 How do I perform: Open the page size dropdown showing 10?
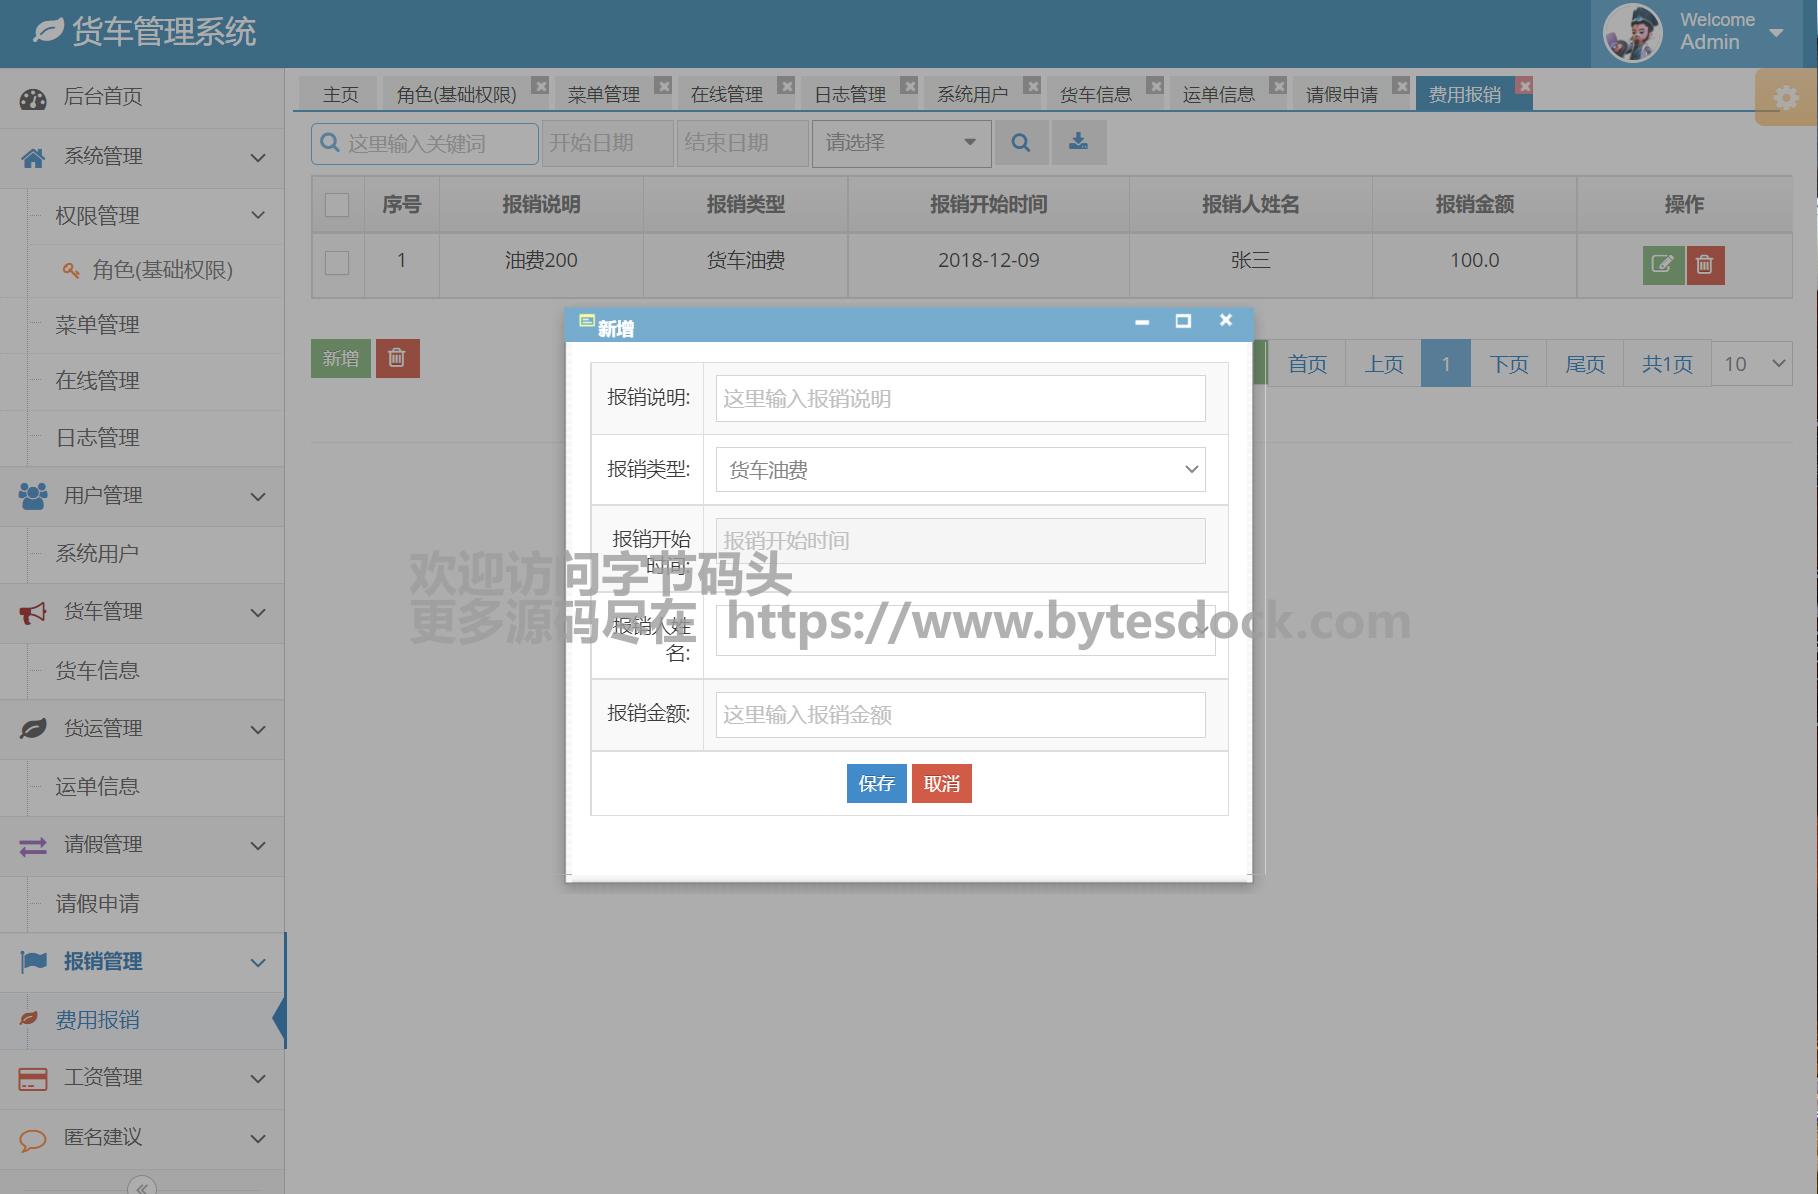click(1752, 364)
